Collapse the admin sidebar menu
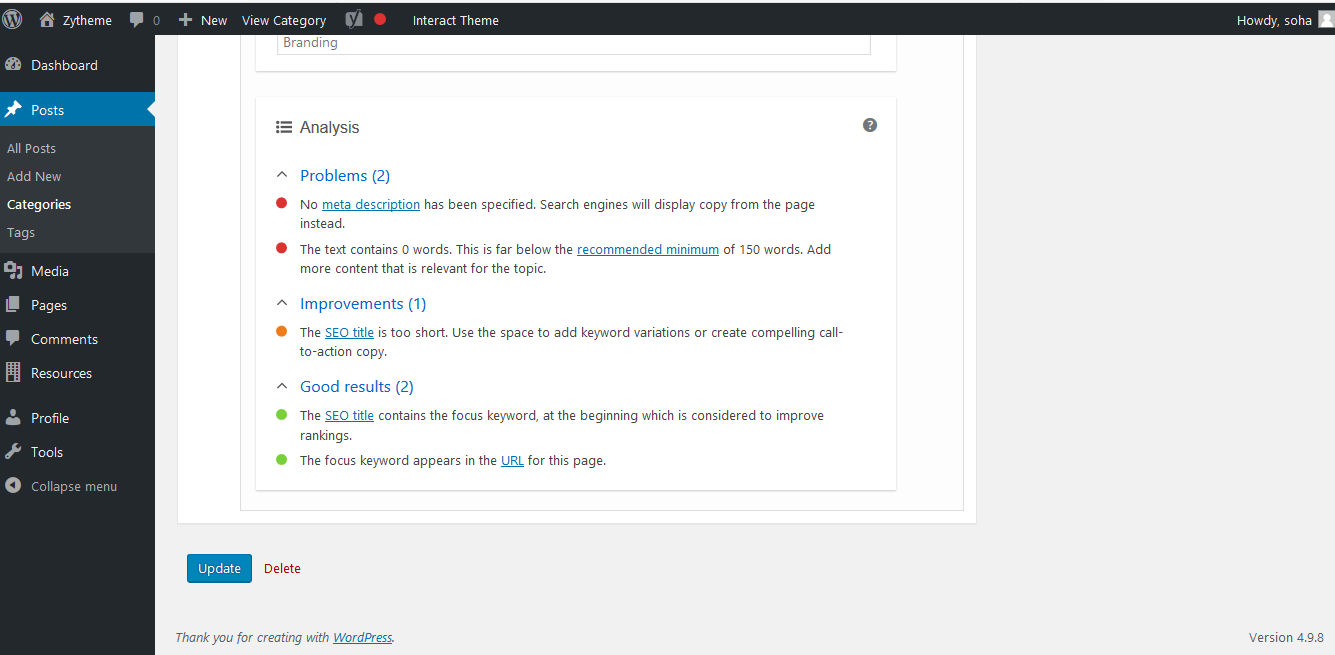Image resolution: width=1335 pixels, height=655 pixels. (77, 486)
